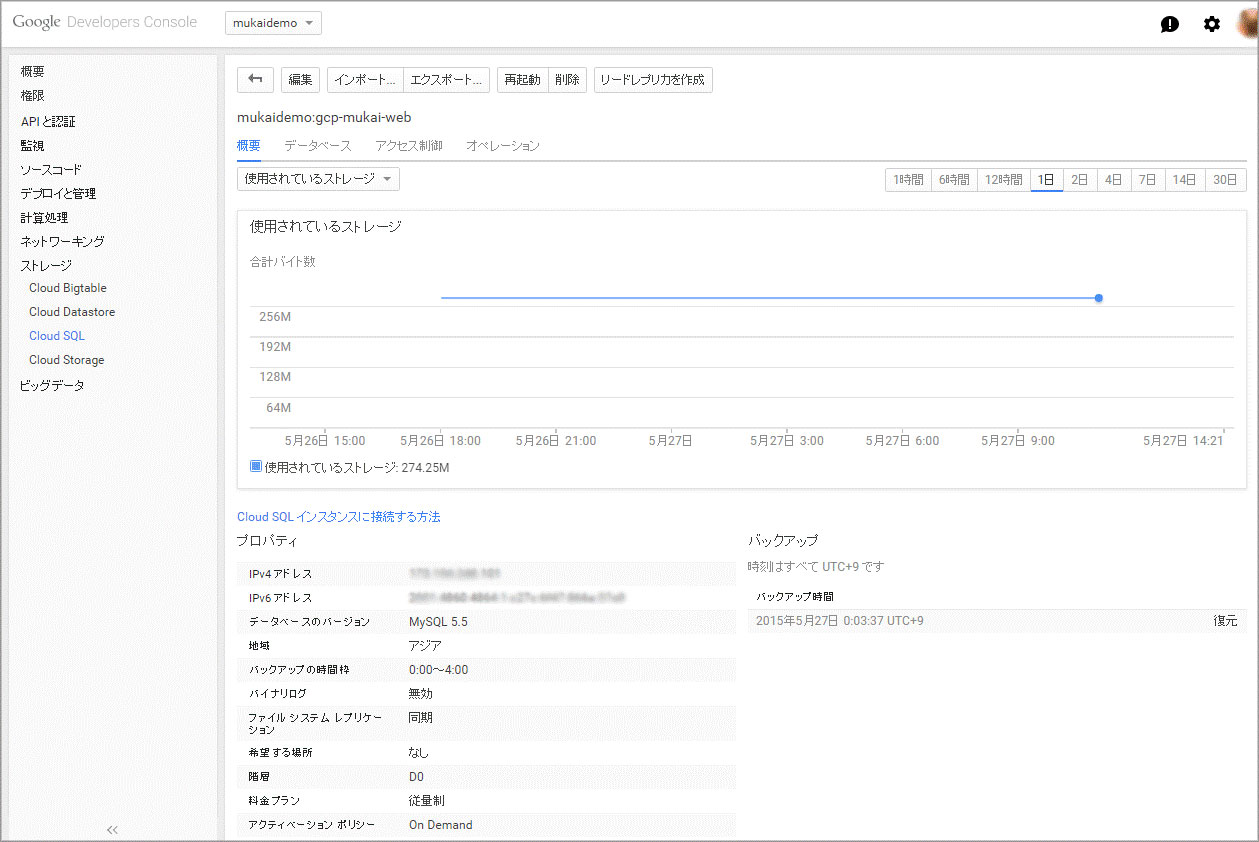
Task: Click the 無効 binary log value
Action: click(421, 694)
